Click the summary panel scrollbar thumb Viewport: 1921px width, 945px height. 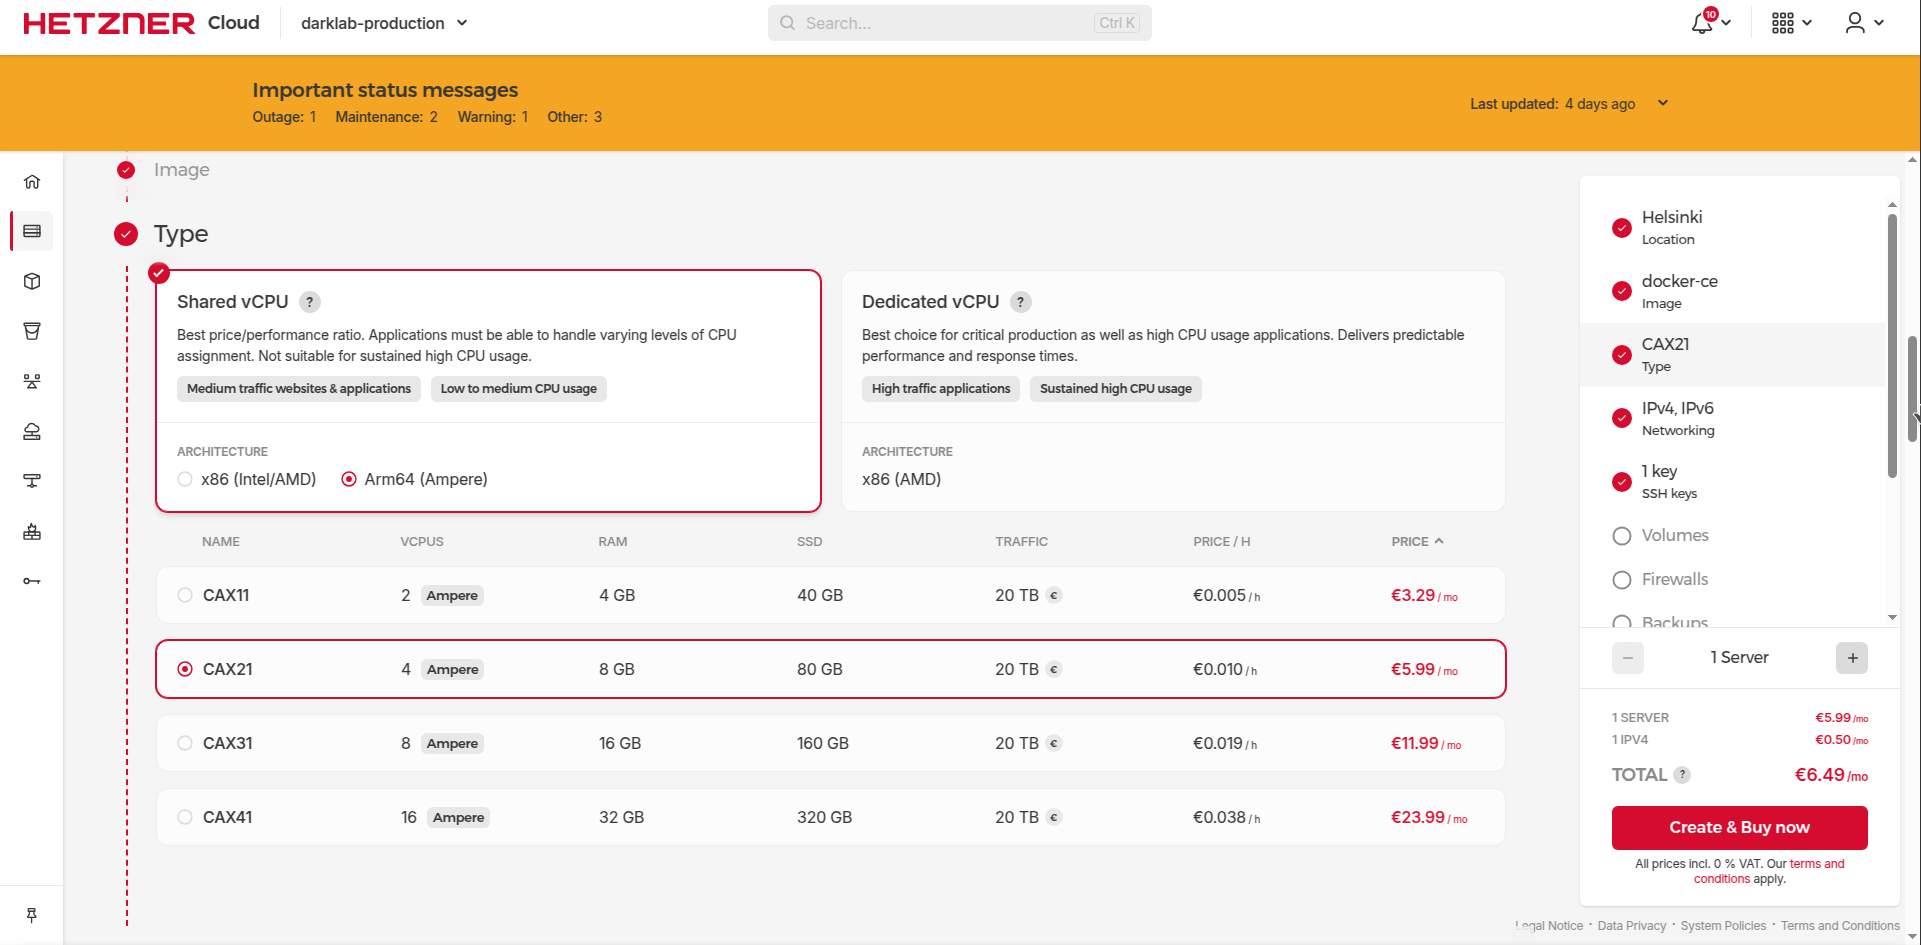(1892, 345)
